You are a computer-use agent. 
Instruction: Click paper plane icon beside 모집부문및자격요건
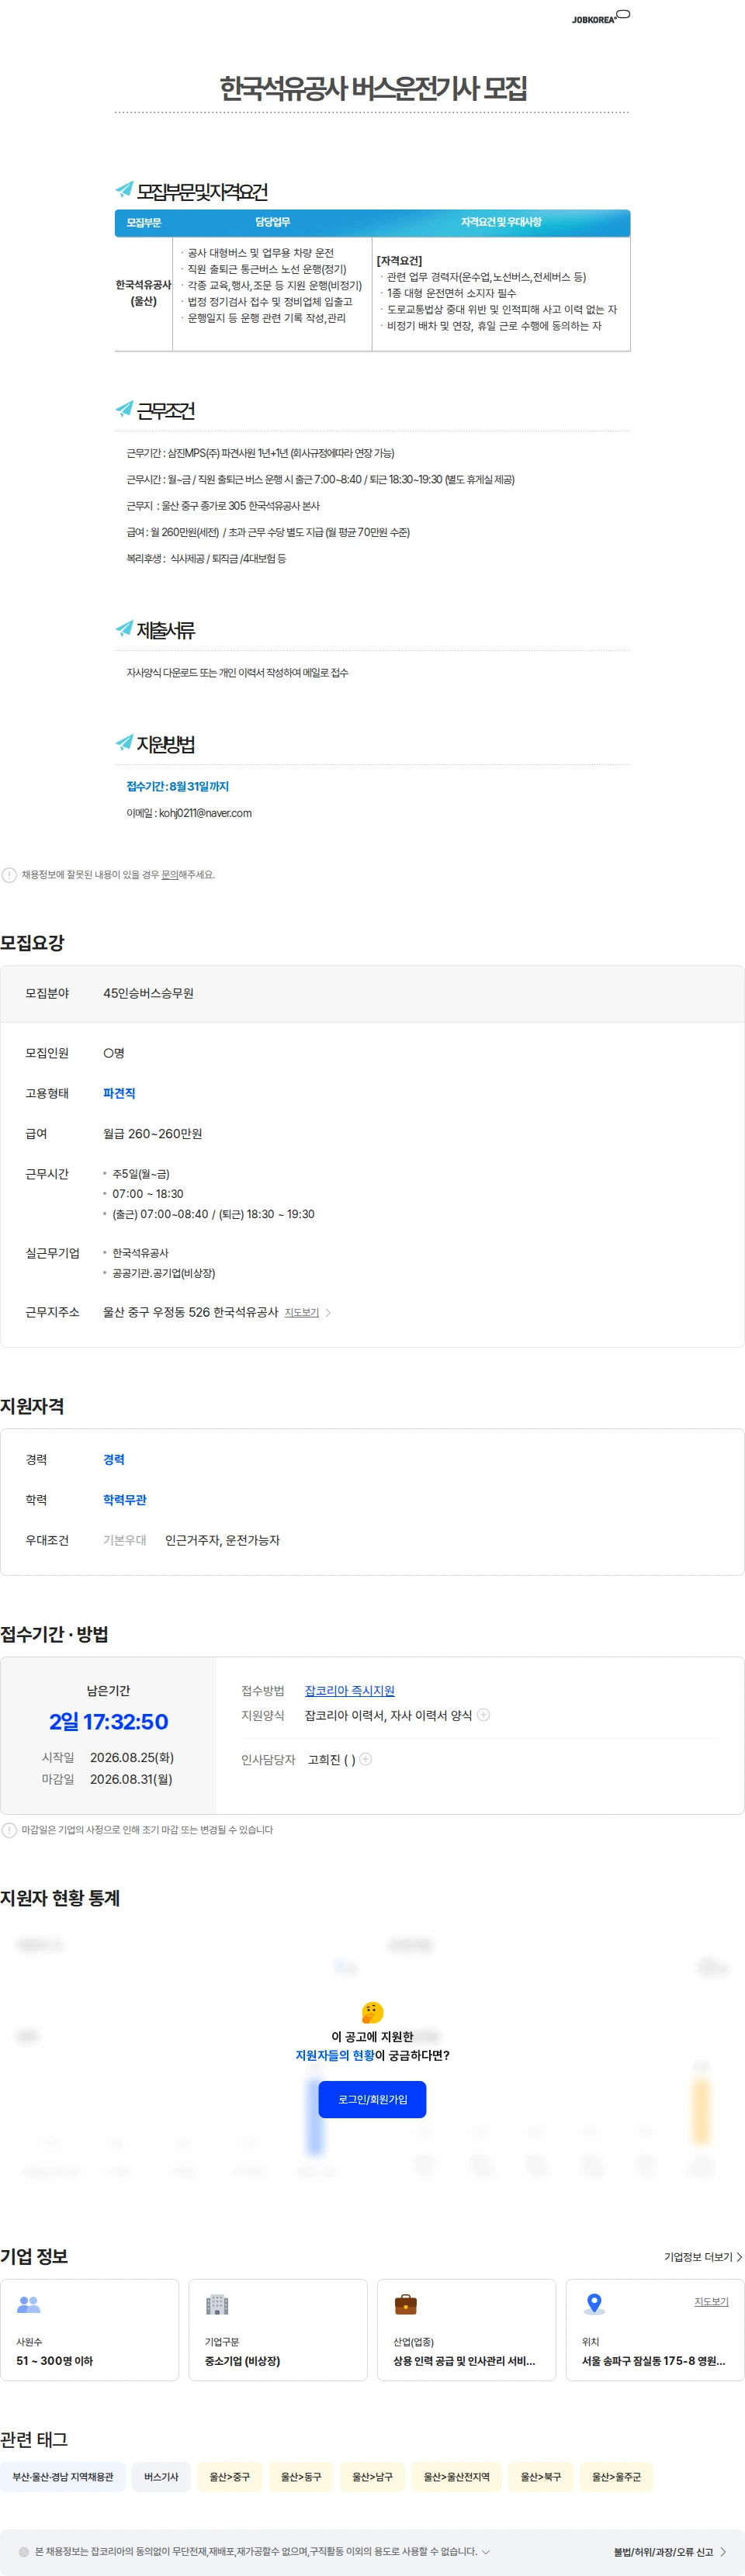[124, 189]
